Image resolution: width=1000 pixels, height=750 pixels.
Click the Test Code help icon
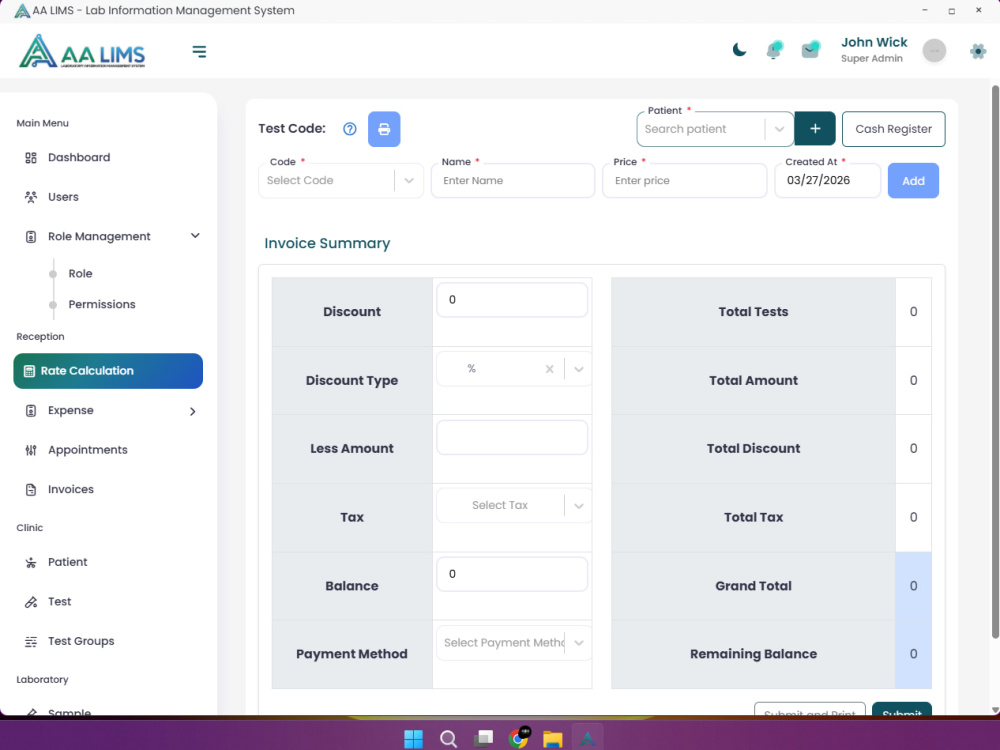coord(349,129)
